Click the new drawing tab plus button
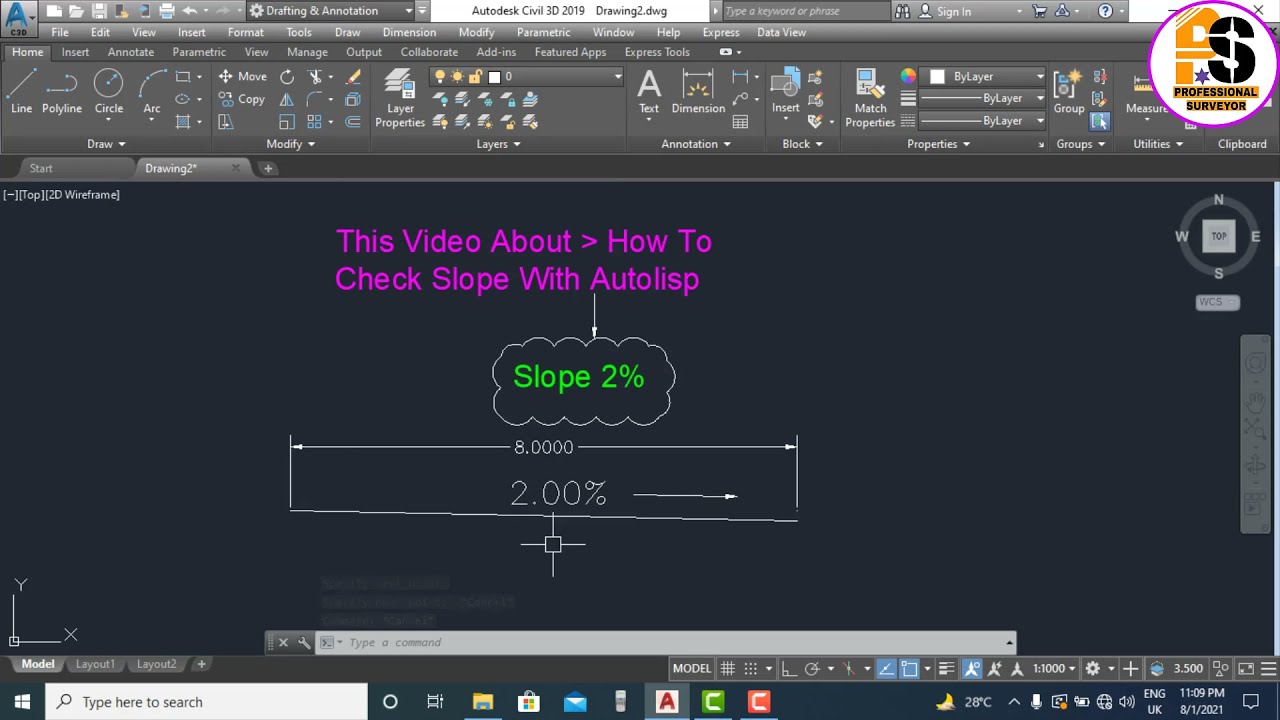1280x720 pixels. (267, 168)
